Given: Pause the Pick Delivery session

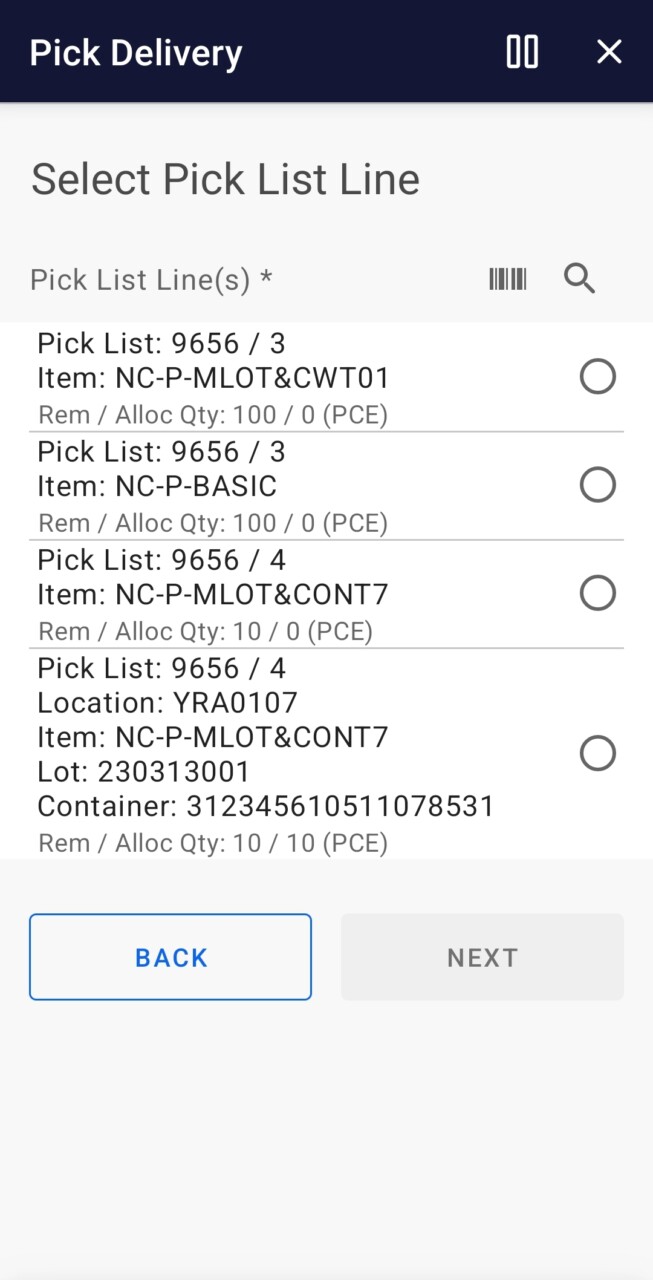Looking at the screenshot, I should pyautogui.click(x=522, y=52).
